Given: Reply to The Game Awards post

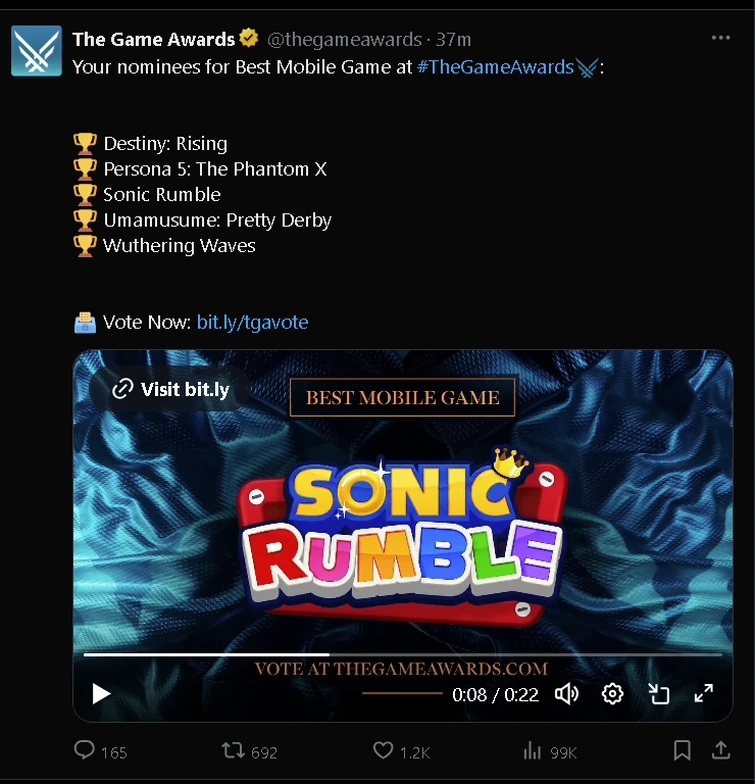Looking at the screenshot, I should coord(86,751).
